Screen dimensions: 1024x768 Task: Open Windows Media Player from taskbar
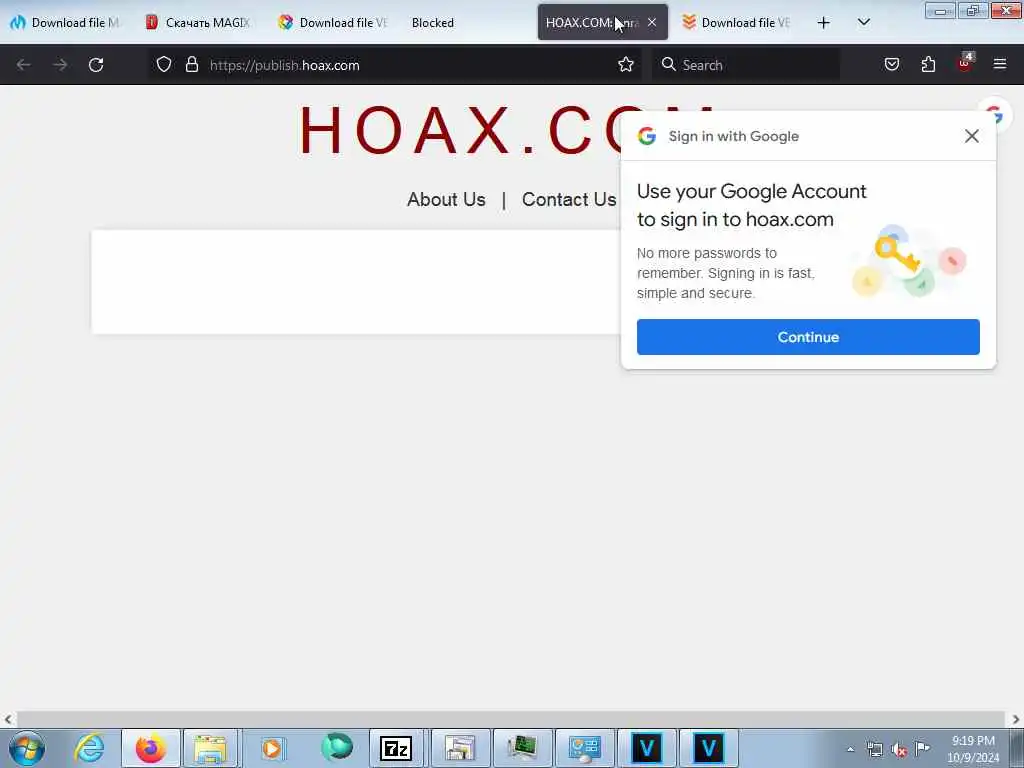(272, 748)
